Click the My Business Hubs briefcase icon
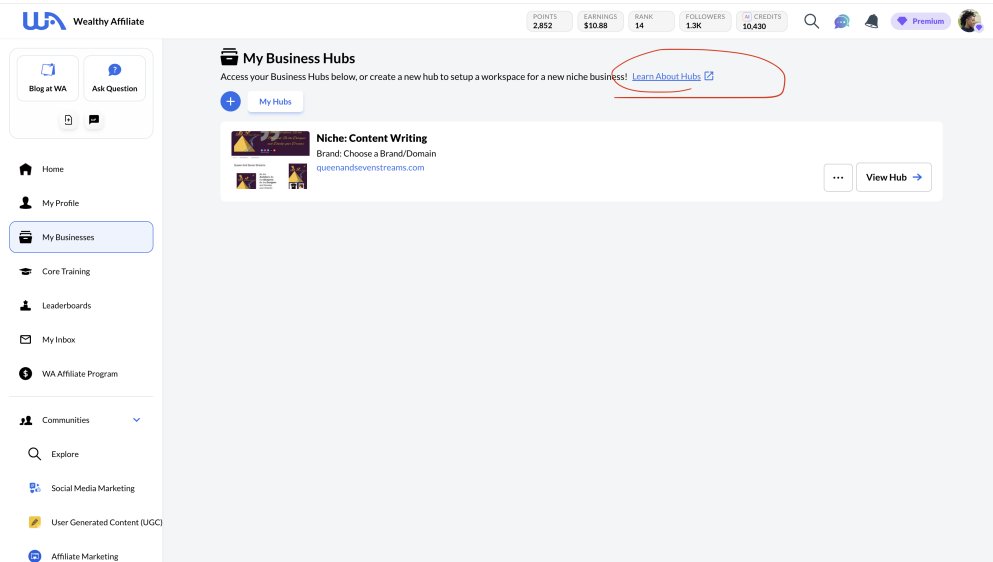Viewport: 993px width, 562px height. (x=229, y=57)
